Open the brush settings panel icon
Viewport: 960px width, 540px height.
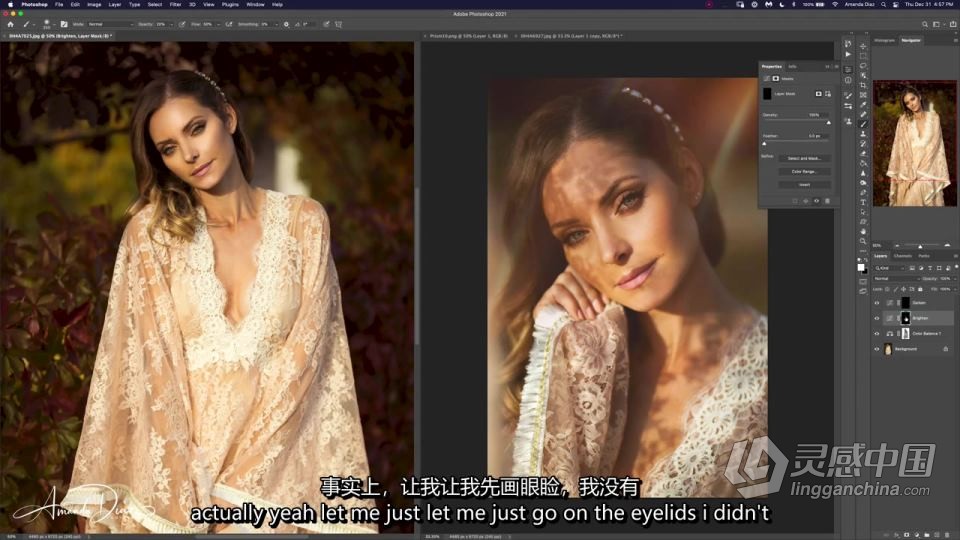click(x=64, y=24)
